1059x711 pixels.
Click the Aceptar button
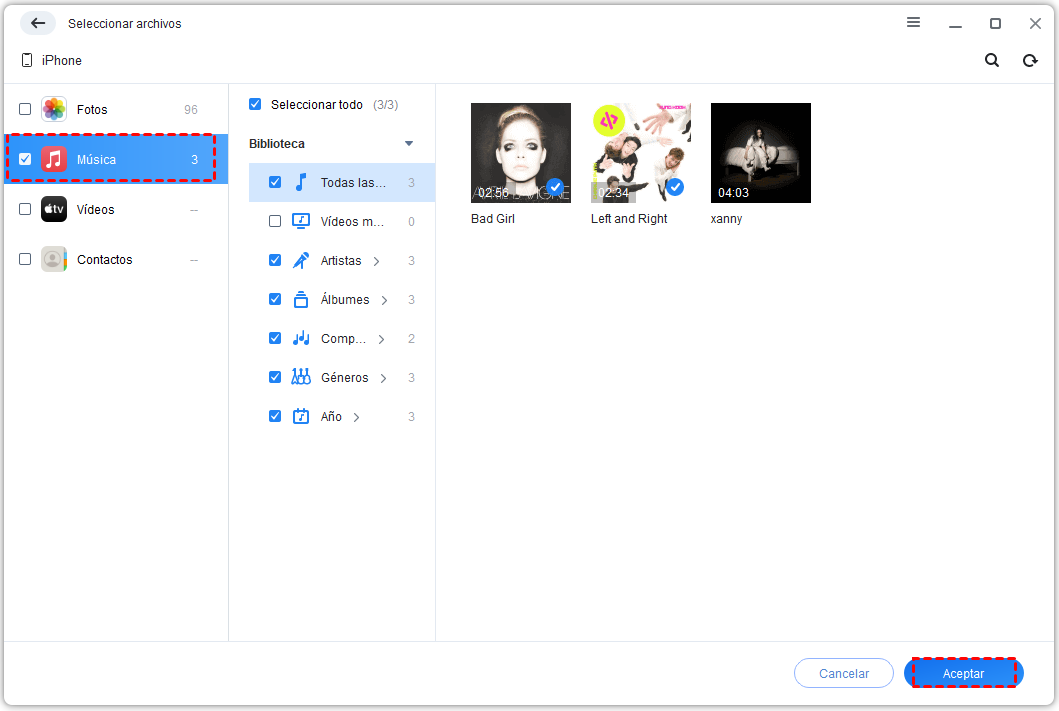(963, 673)
